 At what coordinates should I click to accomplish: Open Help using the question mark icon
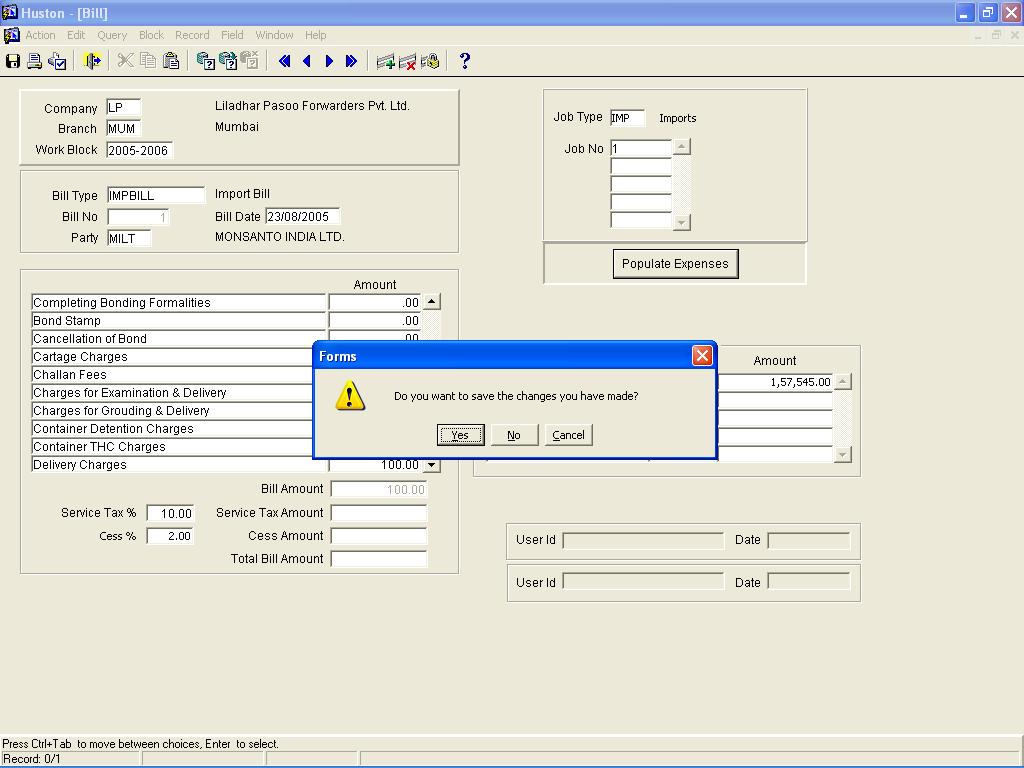tap(464, 61)
